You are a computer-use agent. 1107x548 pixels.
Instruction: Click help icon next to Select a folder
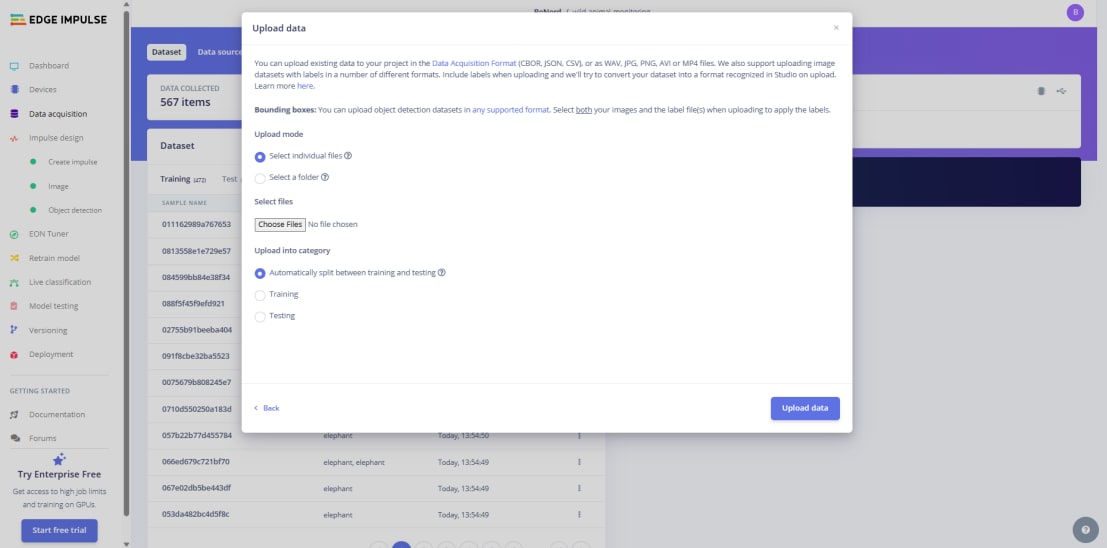pyautogui.click(x=325, y=177)
